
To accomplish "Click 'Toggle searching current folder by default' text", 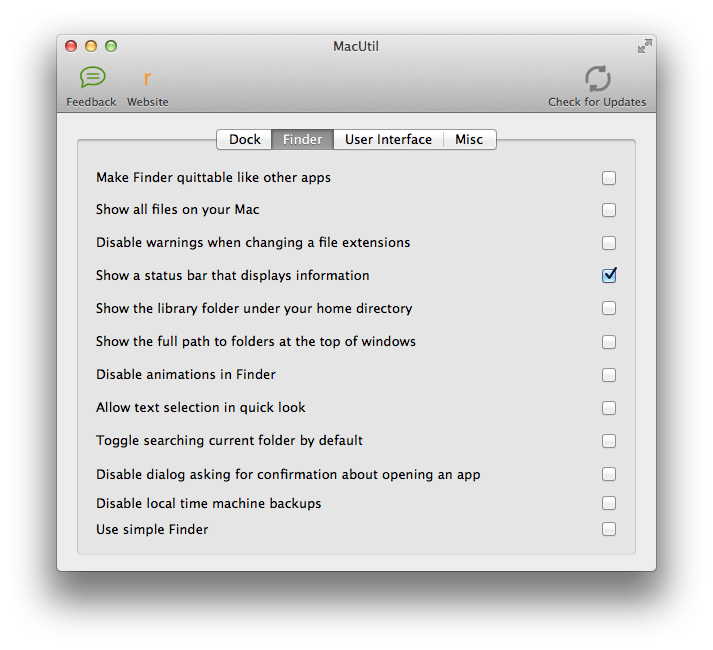I will pos(230,441).
